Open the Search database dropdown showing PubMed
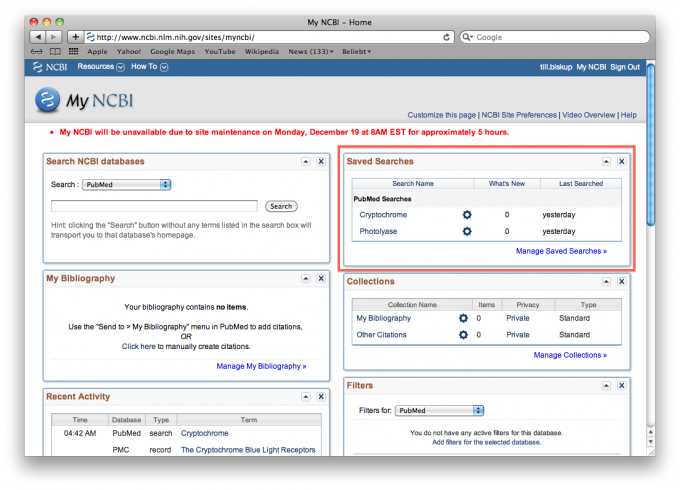 point(127,185)
